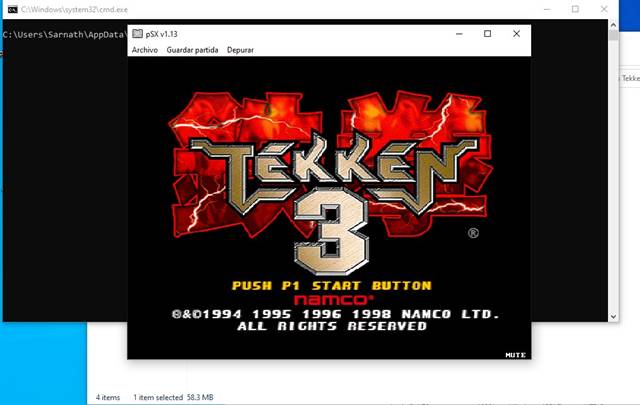
Task: Open the Guardar partida menu
Action: 192,50
